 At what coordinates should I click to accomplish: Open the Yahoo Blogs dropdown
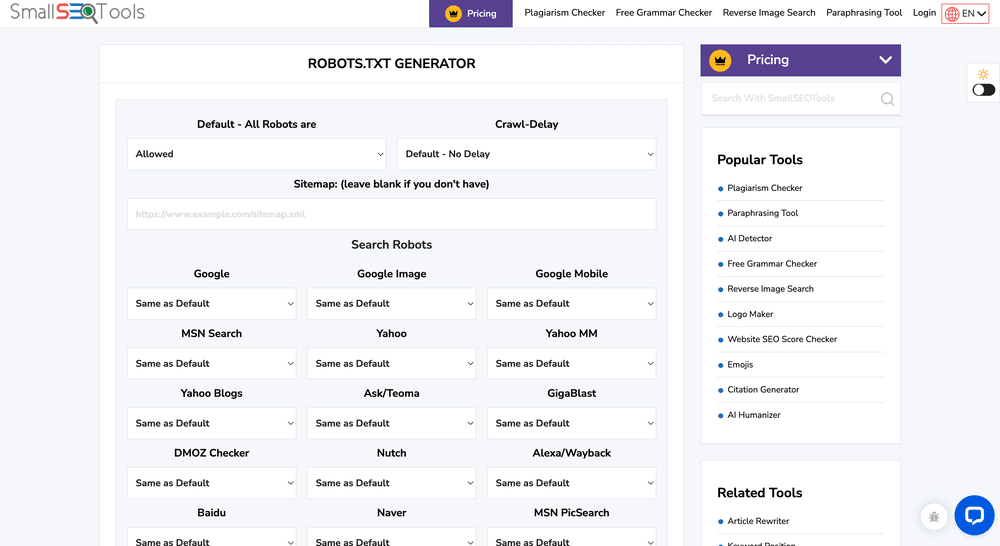(x=212, y=424)
